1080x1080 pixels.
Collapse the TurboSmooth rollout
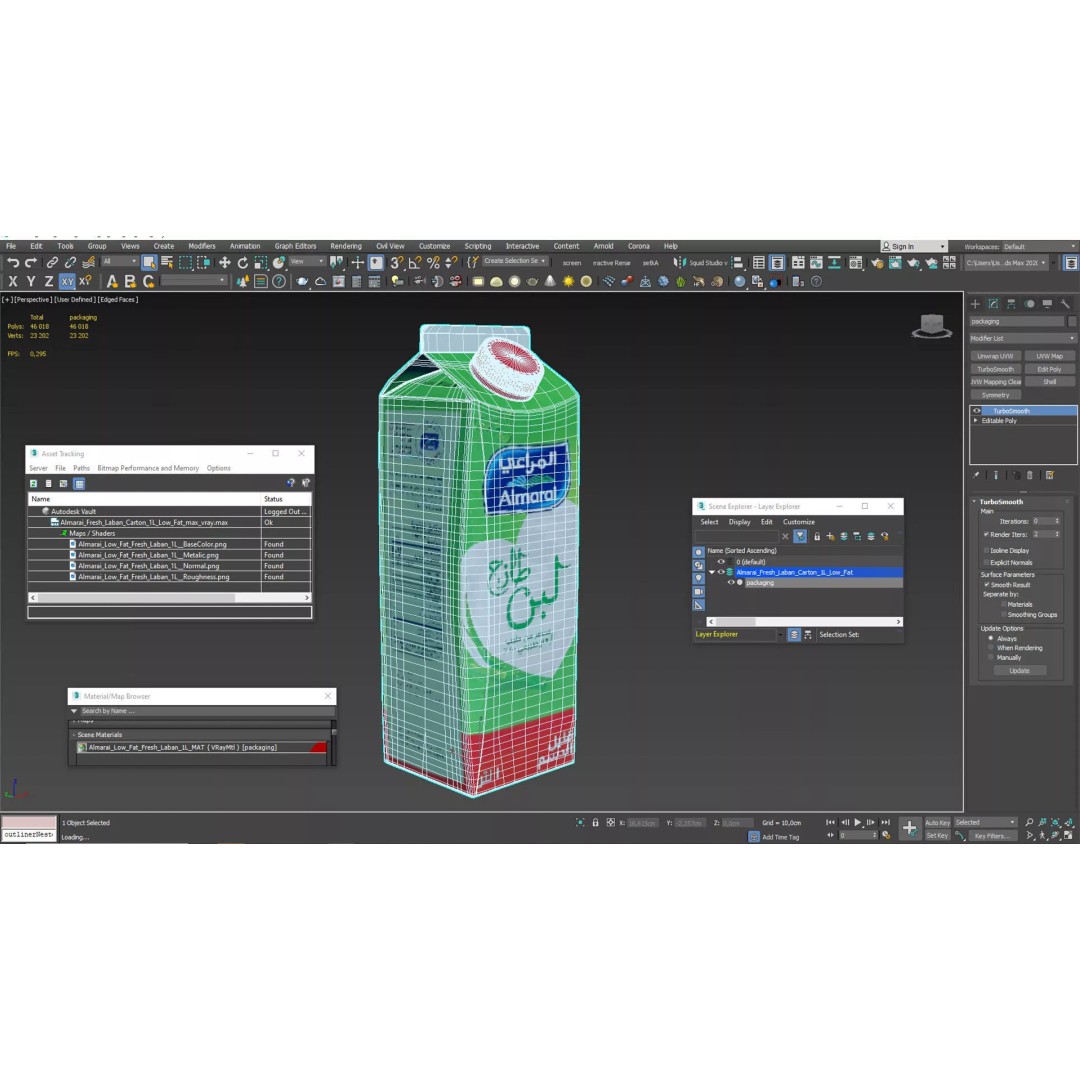975,501
